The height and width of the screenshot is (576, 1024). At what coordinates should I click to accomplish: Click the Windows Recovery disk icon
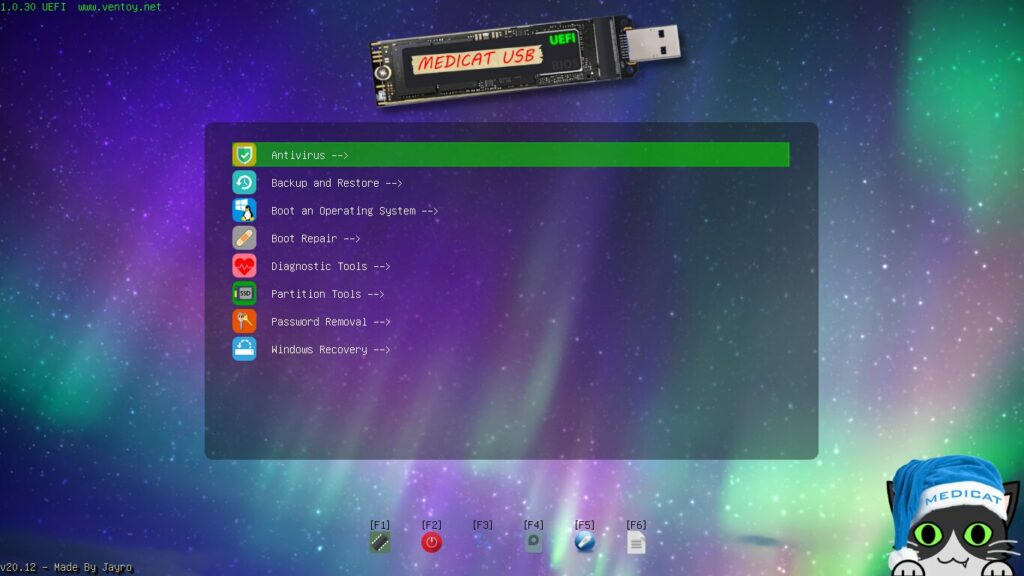click(x=243, y=349)
